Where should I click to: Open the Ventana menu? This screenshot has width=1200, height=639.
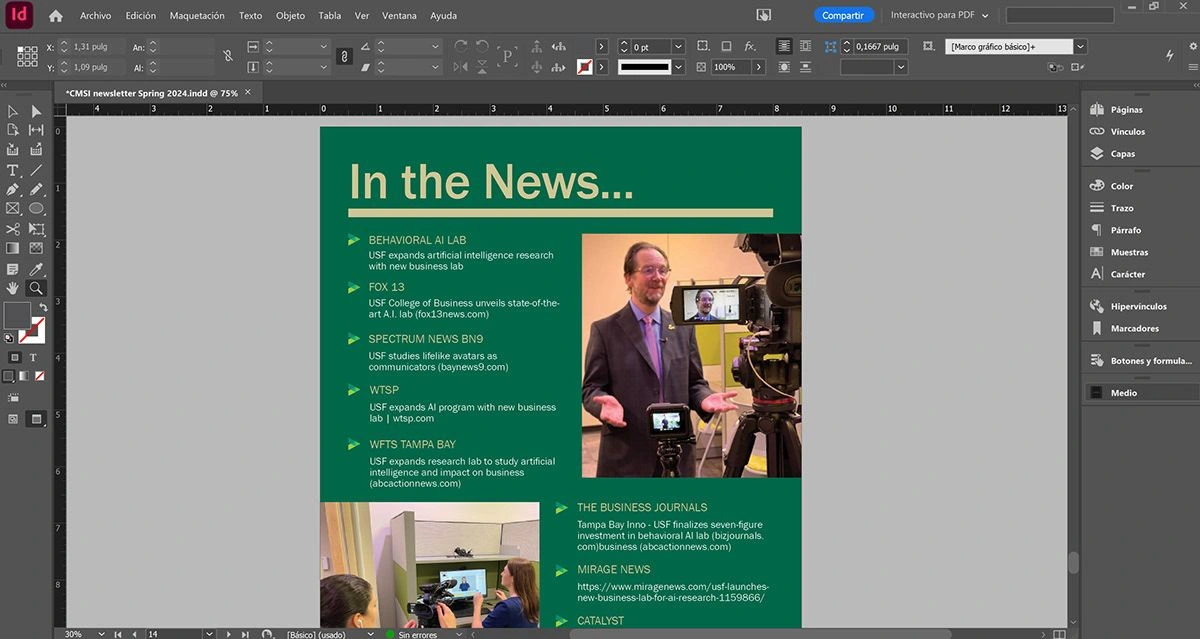[399, 16]
